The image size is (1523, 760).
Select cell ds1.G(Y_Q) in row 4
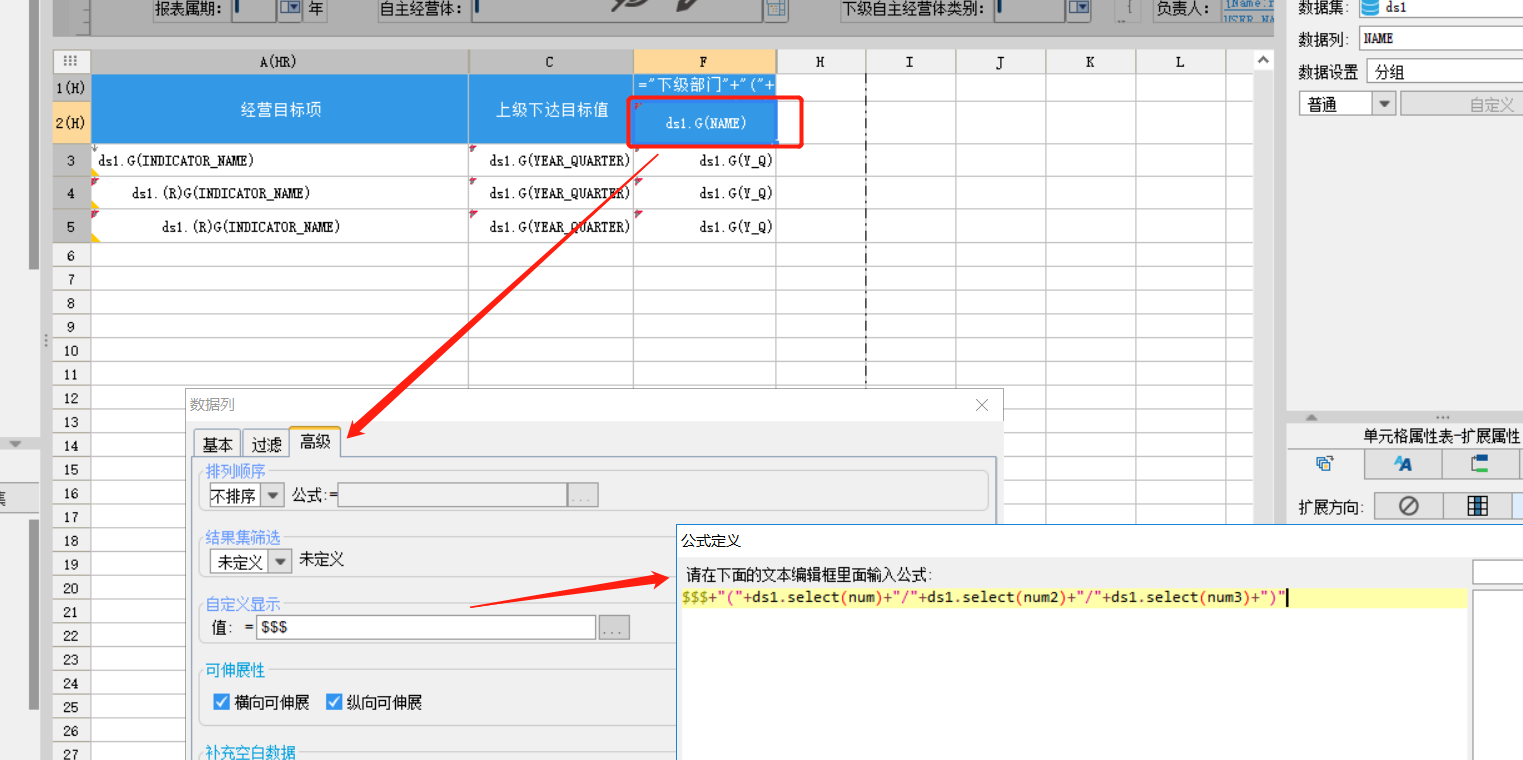pos(705,193)
